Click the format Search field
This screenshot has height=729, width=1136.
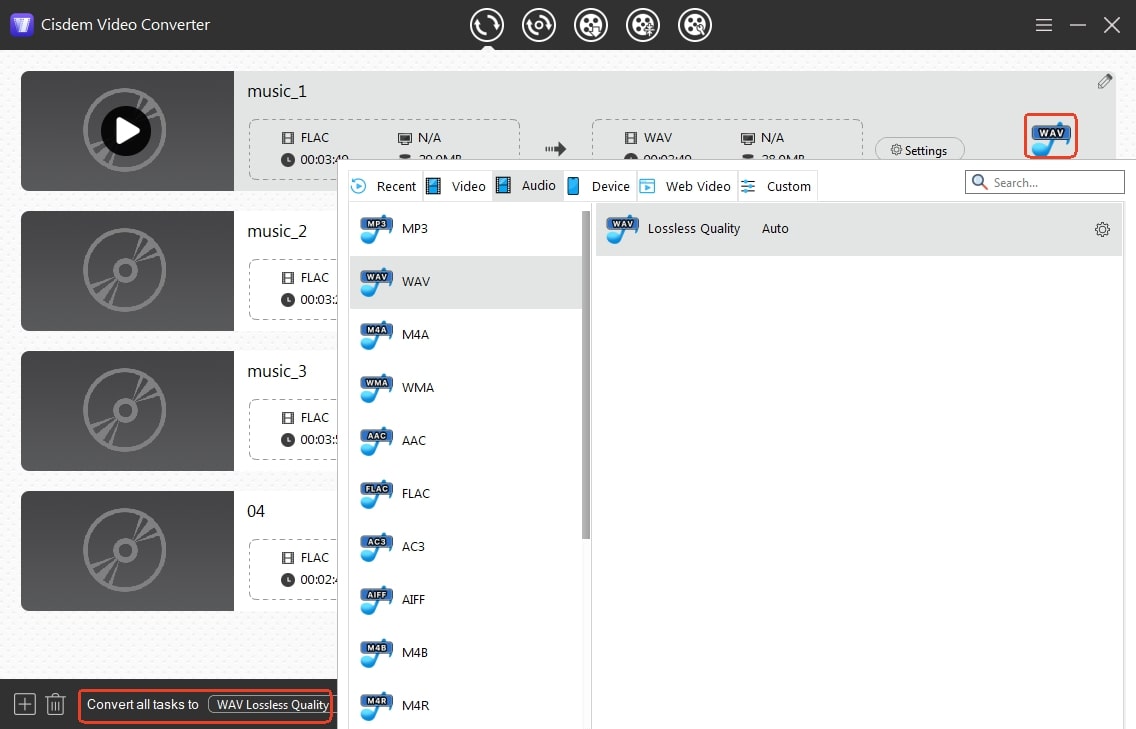[x=1044, y=183]
